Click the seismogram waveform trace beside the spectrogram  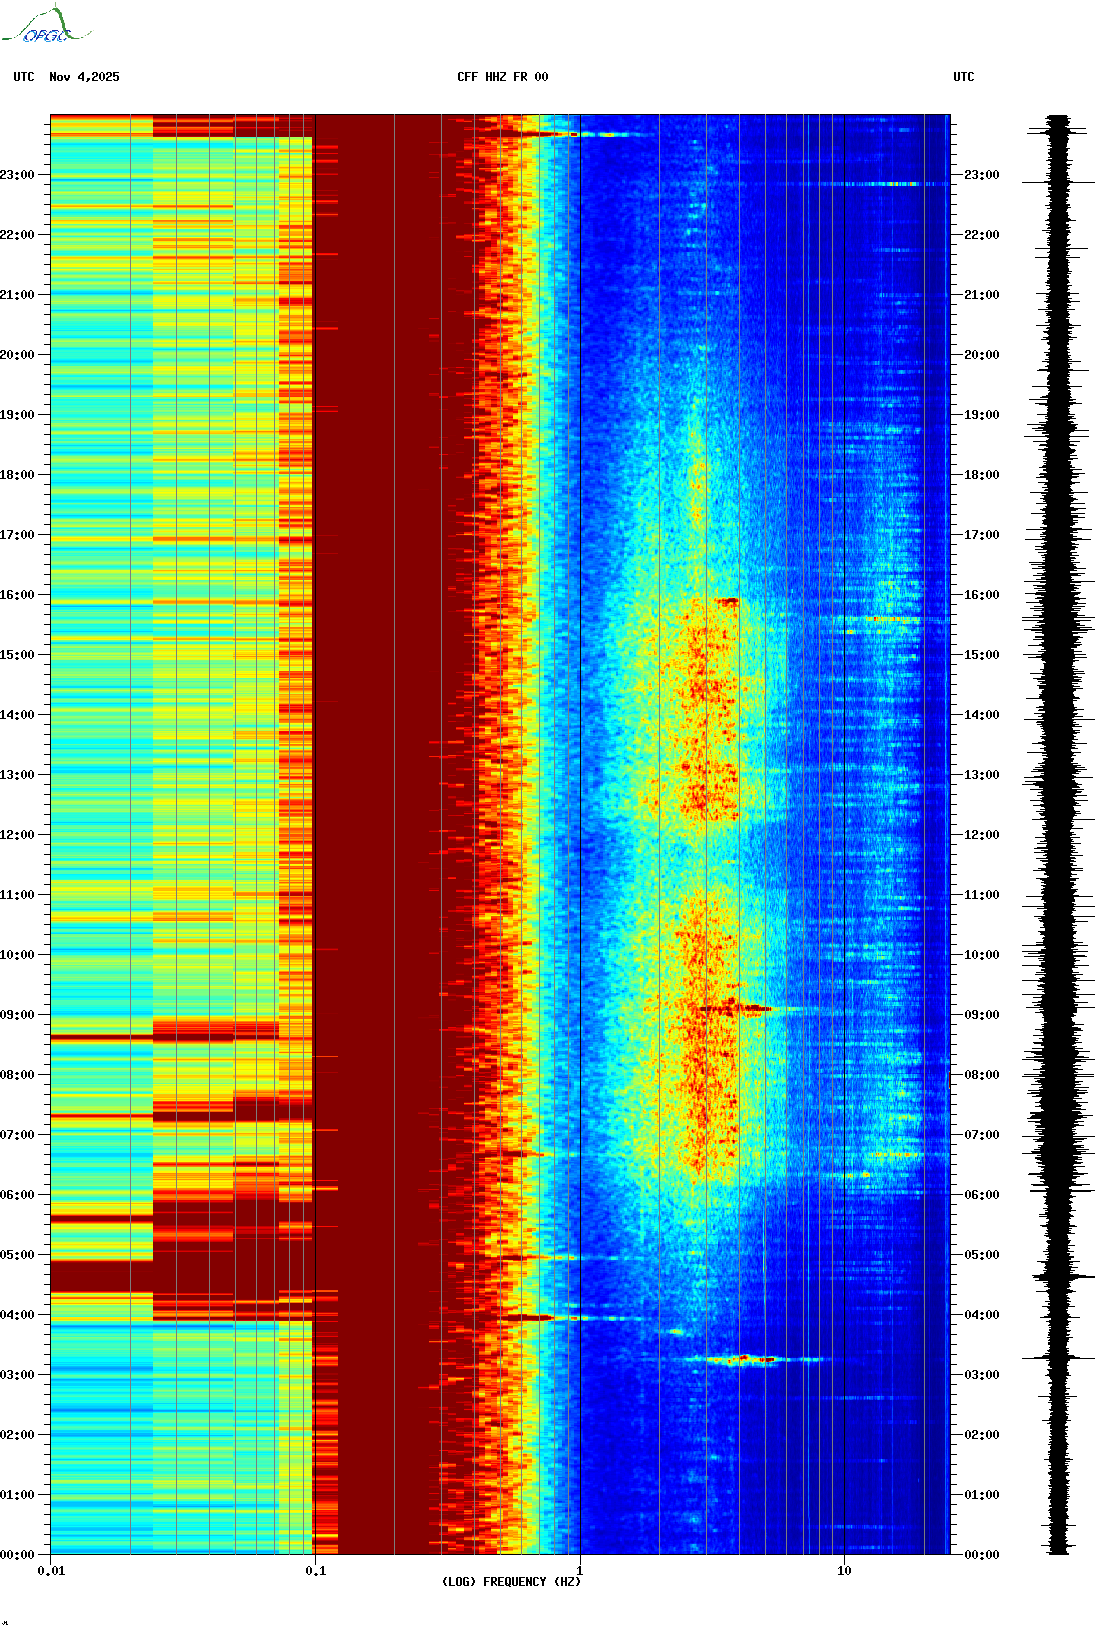coord(1058,835)
